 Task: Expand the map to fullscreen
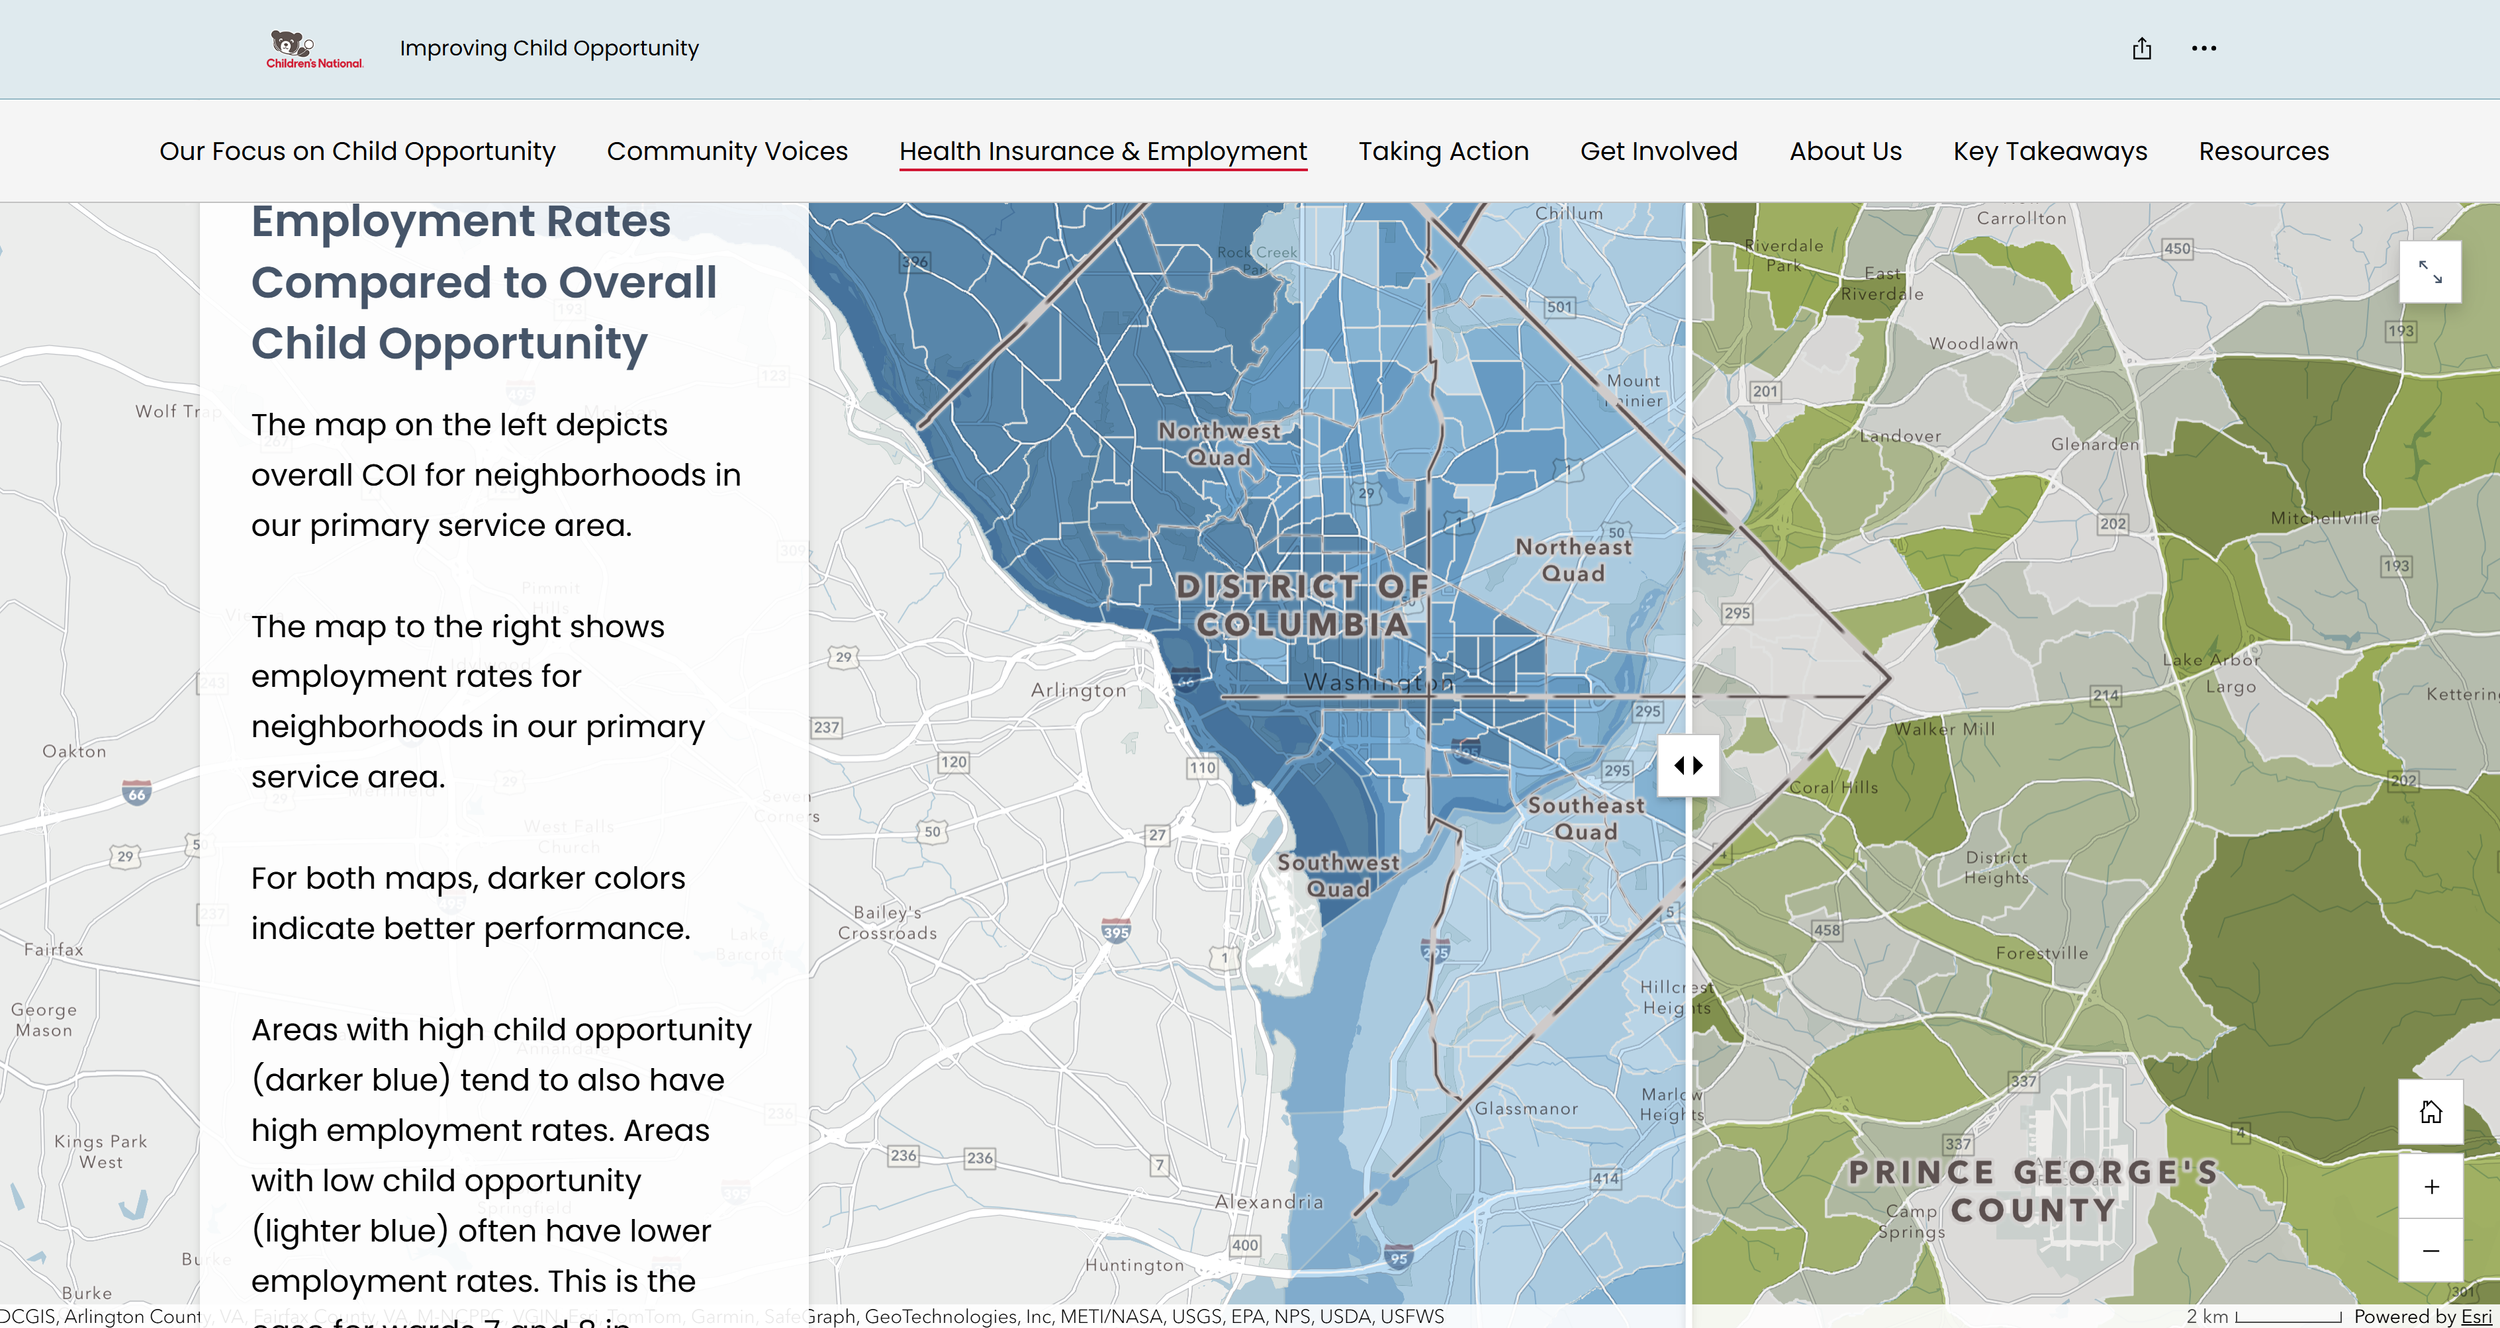[2430, 272]
